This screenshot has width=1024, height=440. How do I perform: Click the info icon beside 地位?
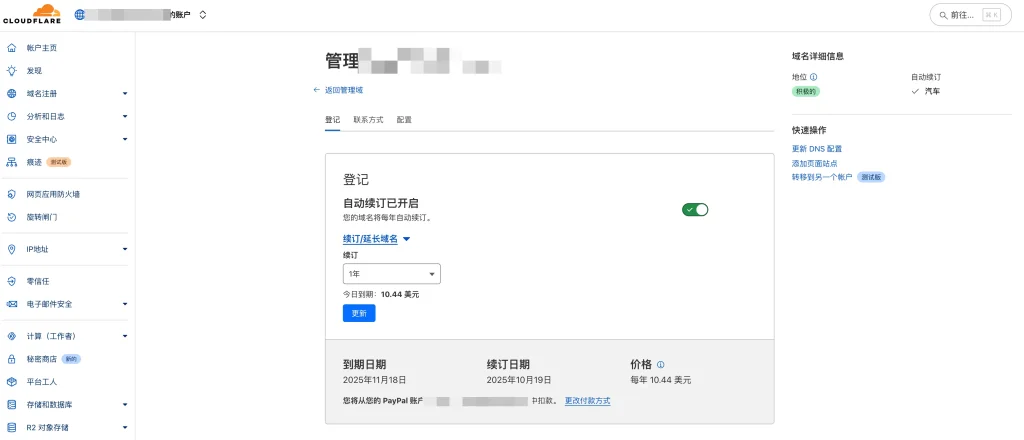(813, 77)
